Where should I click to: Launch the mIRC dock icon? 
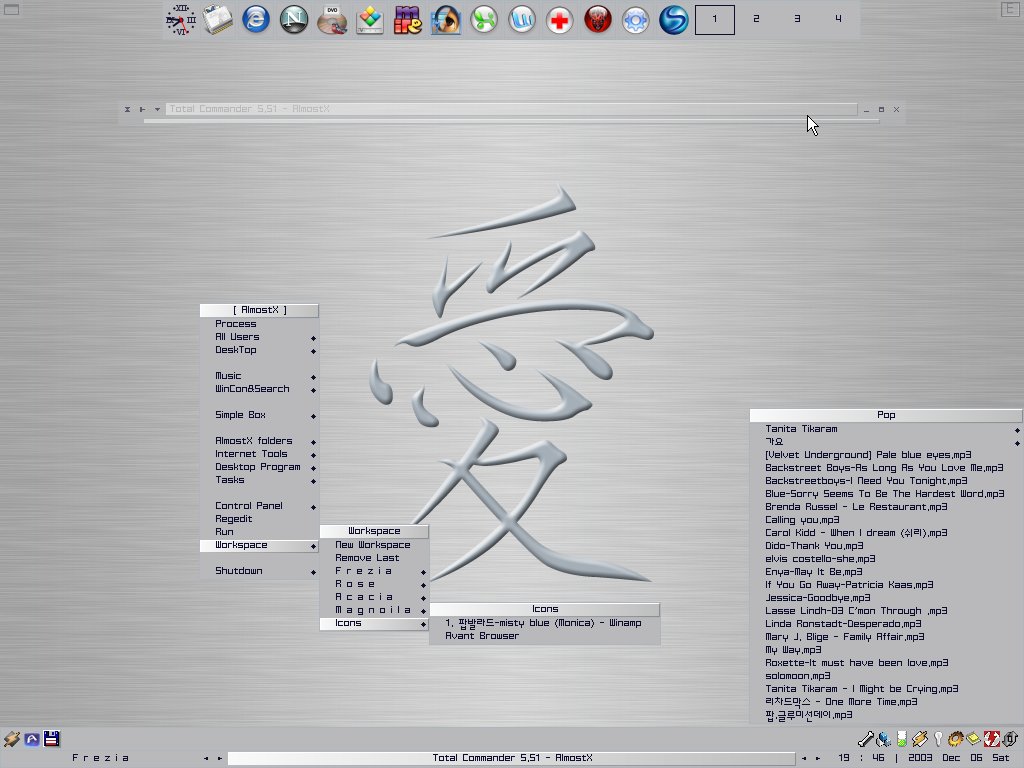point(408,19)
